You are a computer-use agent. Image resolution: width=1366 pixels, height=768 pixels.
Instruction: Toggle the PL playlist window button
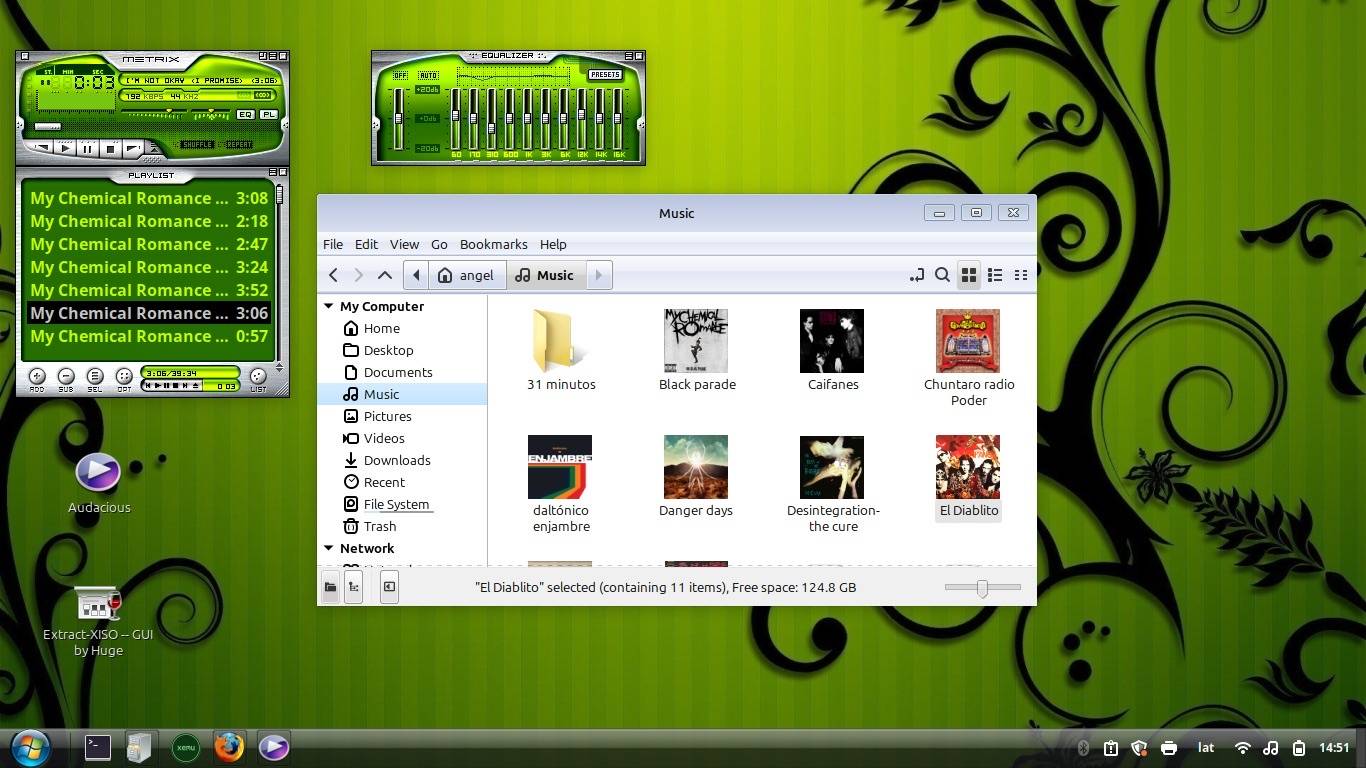click(x=268, y=115)
